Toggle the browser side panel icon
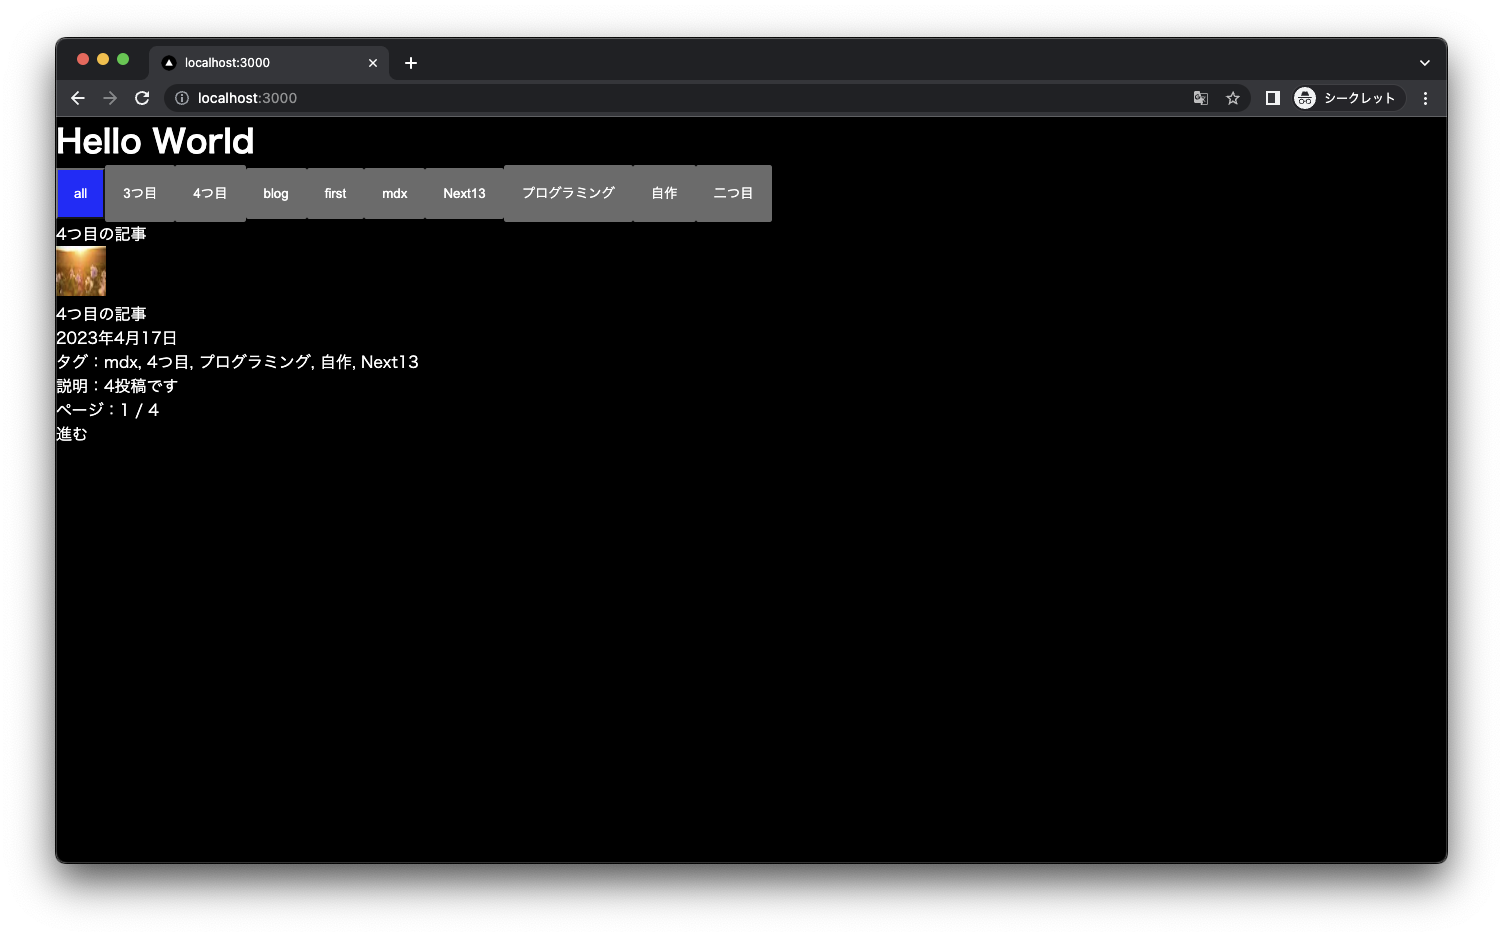This screenshot has width=1503, height=937. (x=1273, y=98)
